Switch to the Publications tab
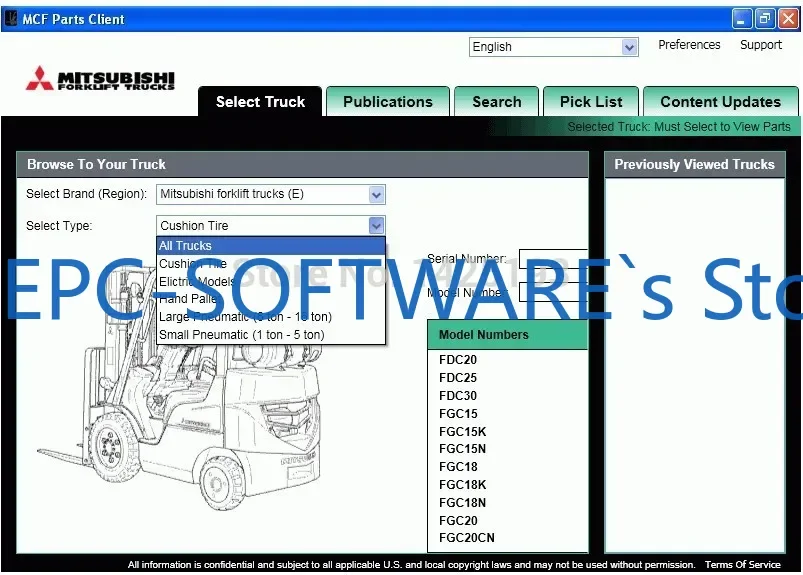This screenshot has height=575, width=803. [388, 101]
